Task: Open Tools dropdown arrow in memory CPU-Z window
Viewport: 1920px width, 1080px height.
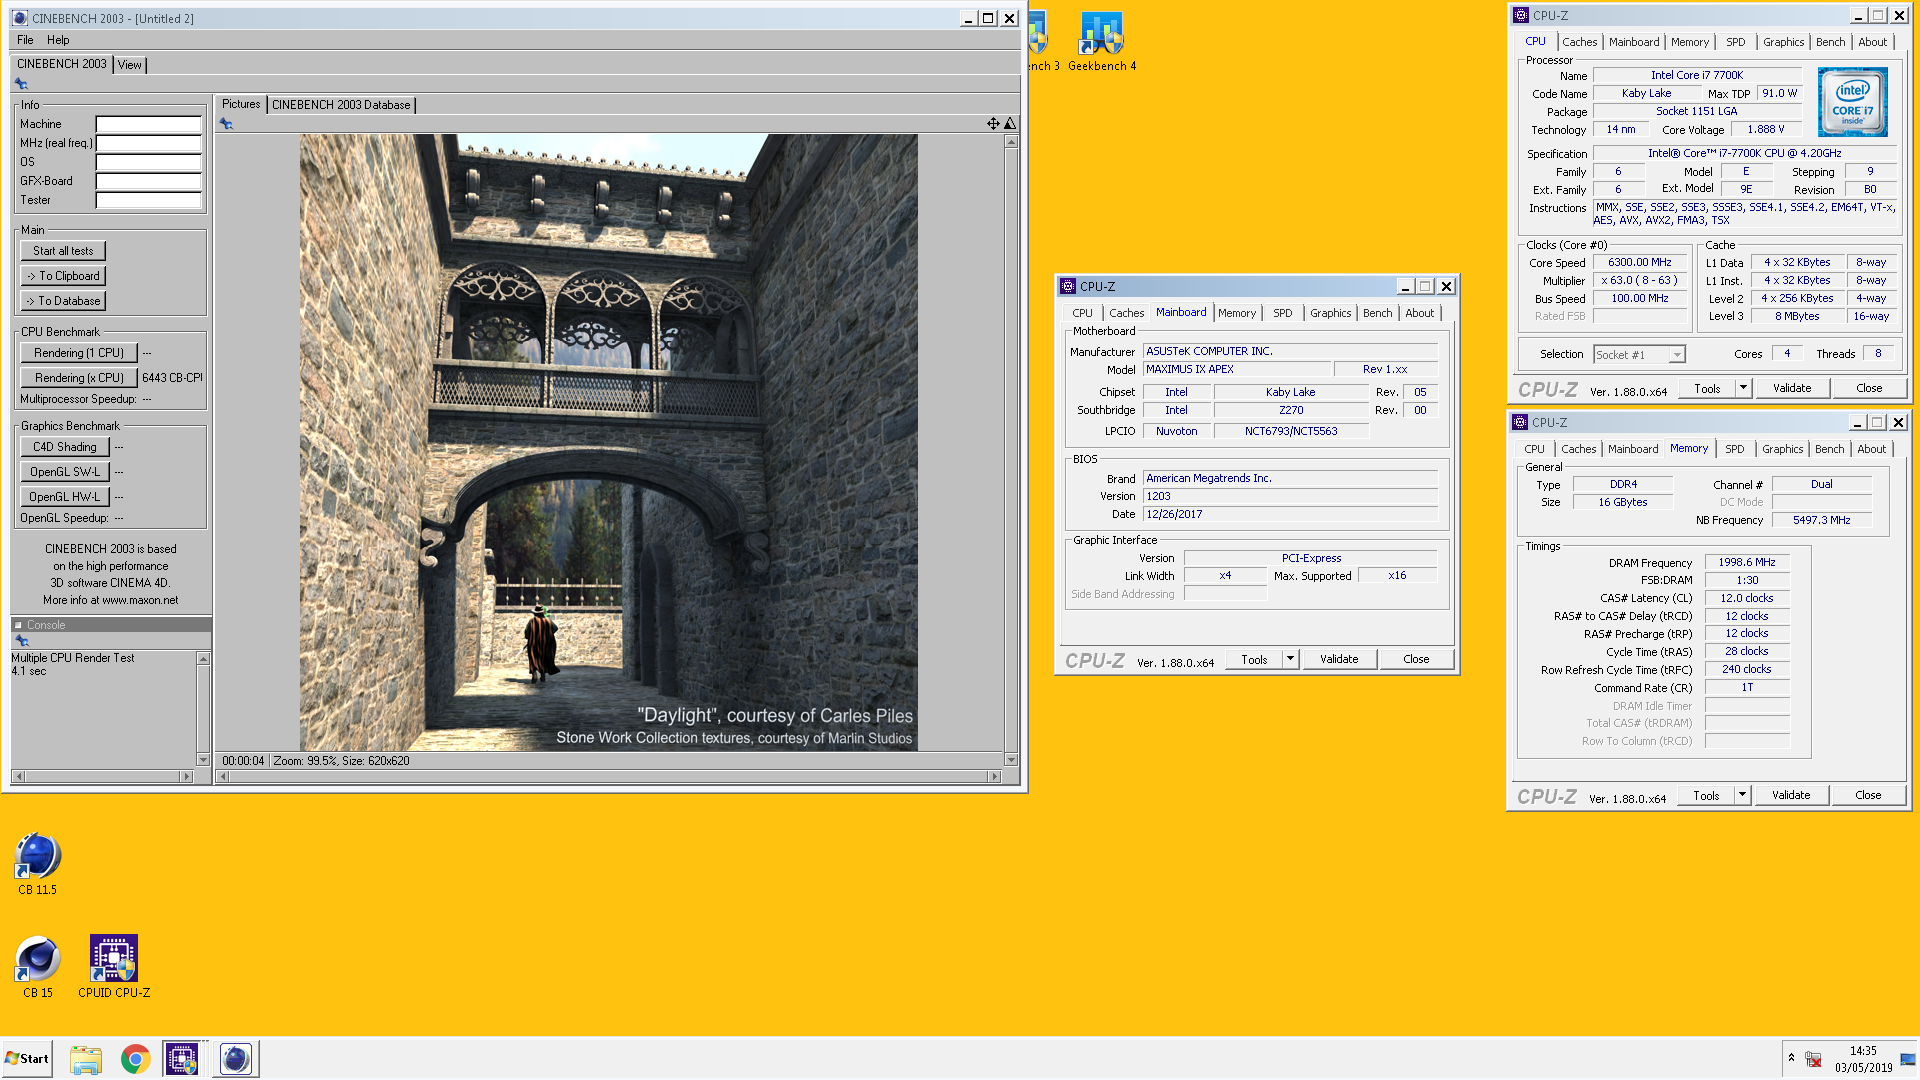Action: (1742, 795)
